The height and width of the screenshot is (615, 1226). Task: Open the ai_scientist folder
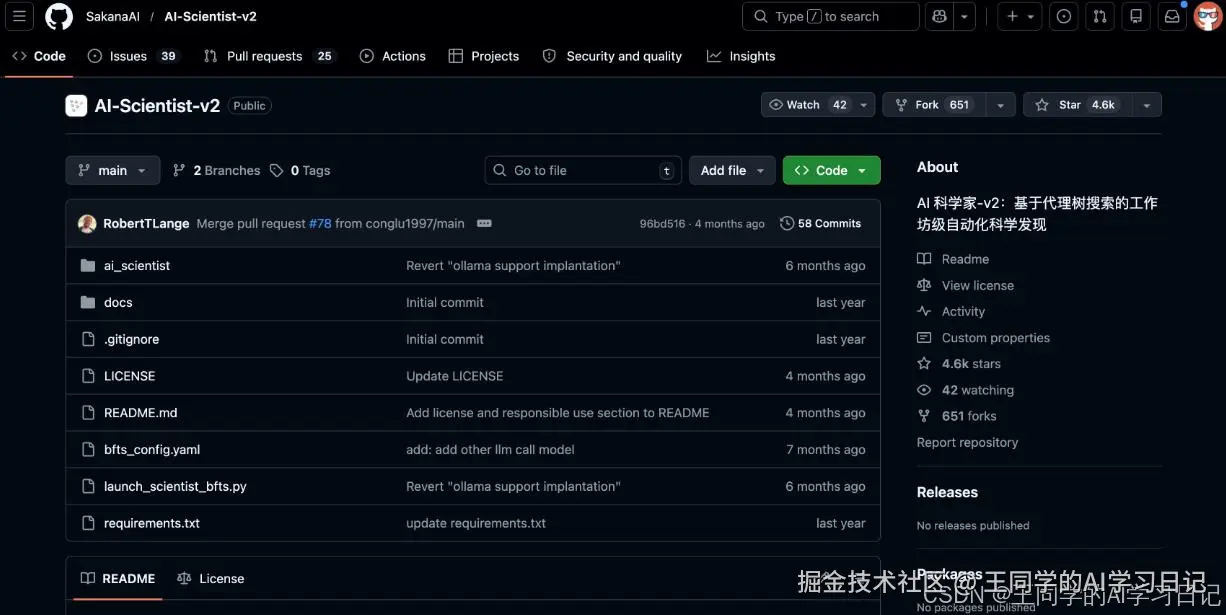137,266
